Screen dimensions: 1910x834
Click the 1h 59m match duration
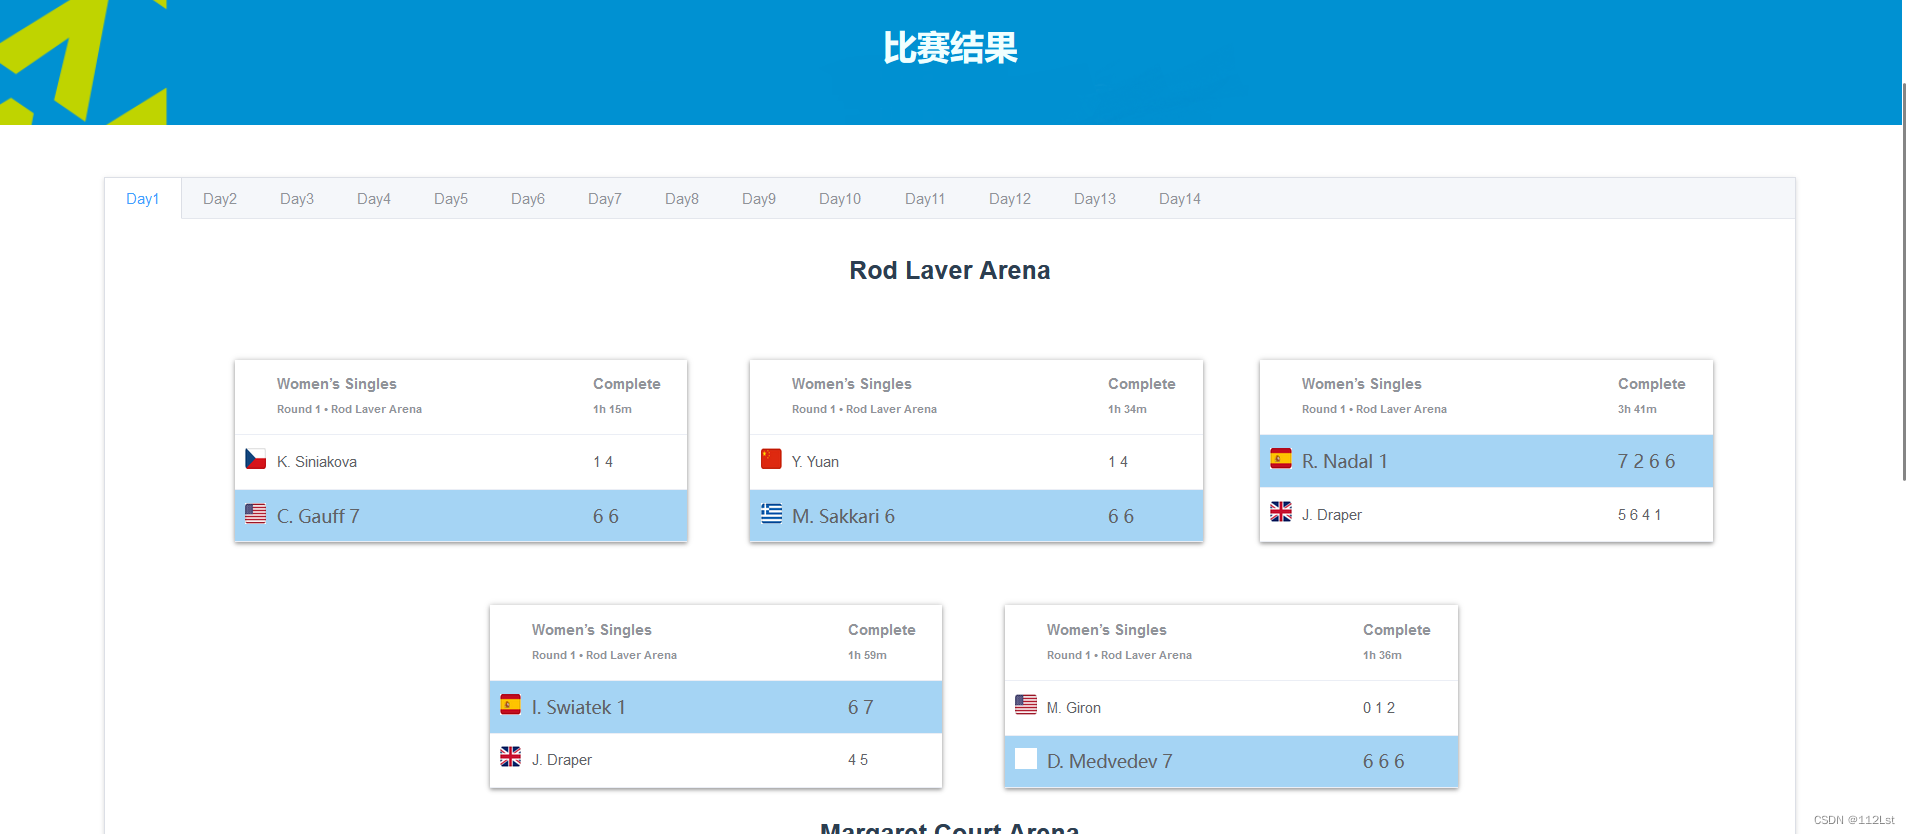(x=867, y=655)
